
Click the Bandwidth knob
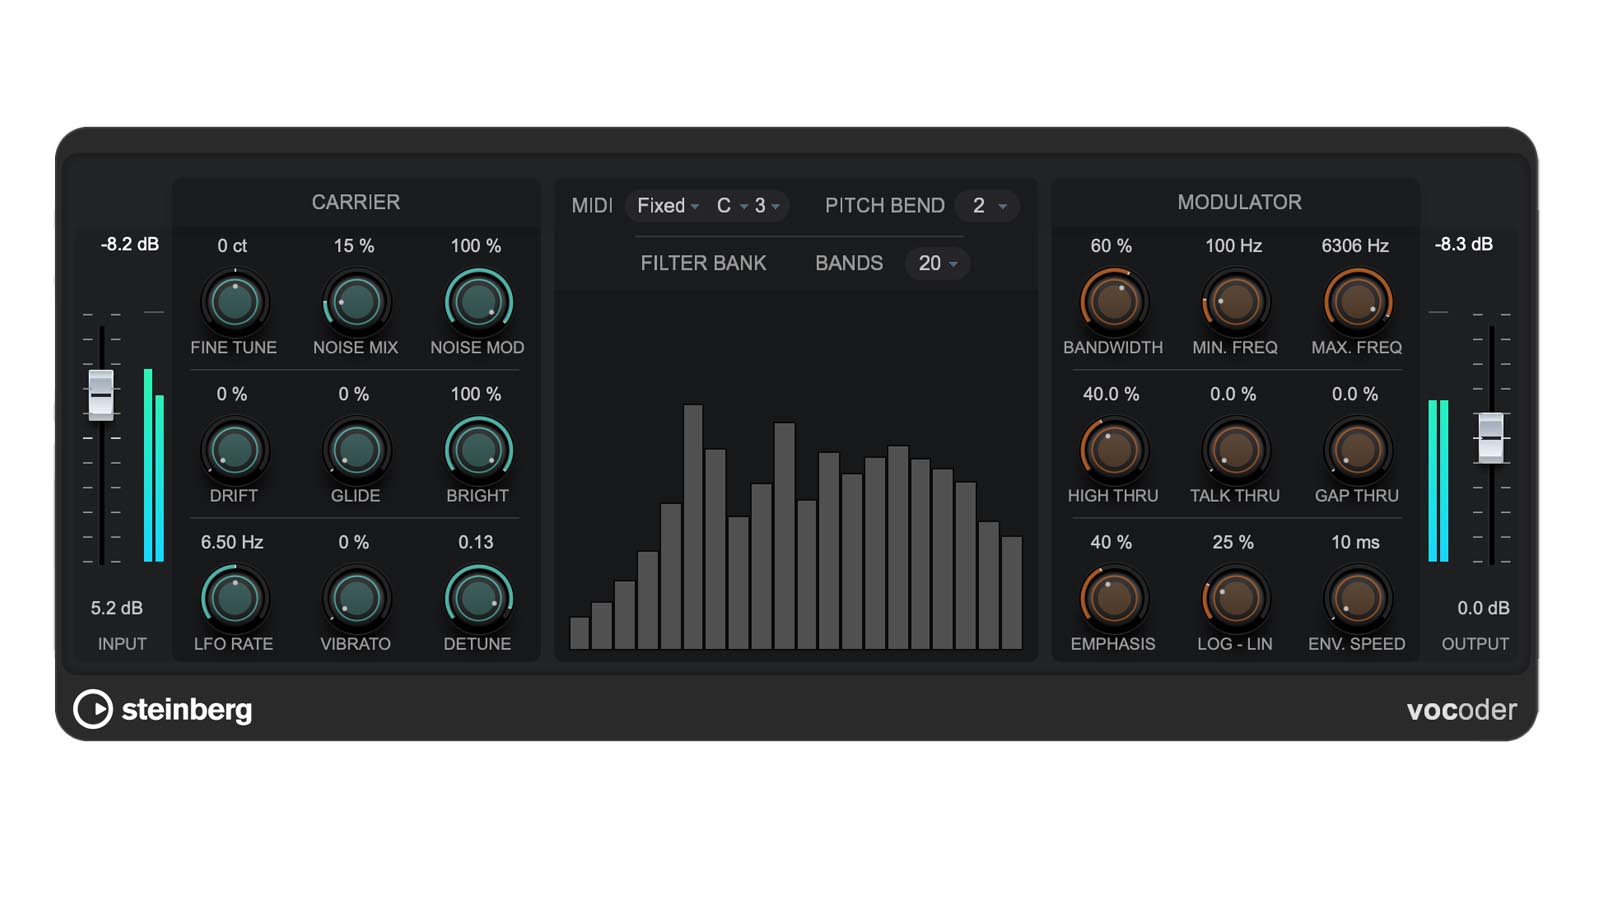coord(1112,302)
